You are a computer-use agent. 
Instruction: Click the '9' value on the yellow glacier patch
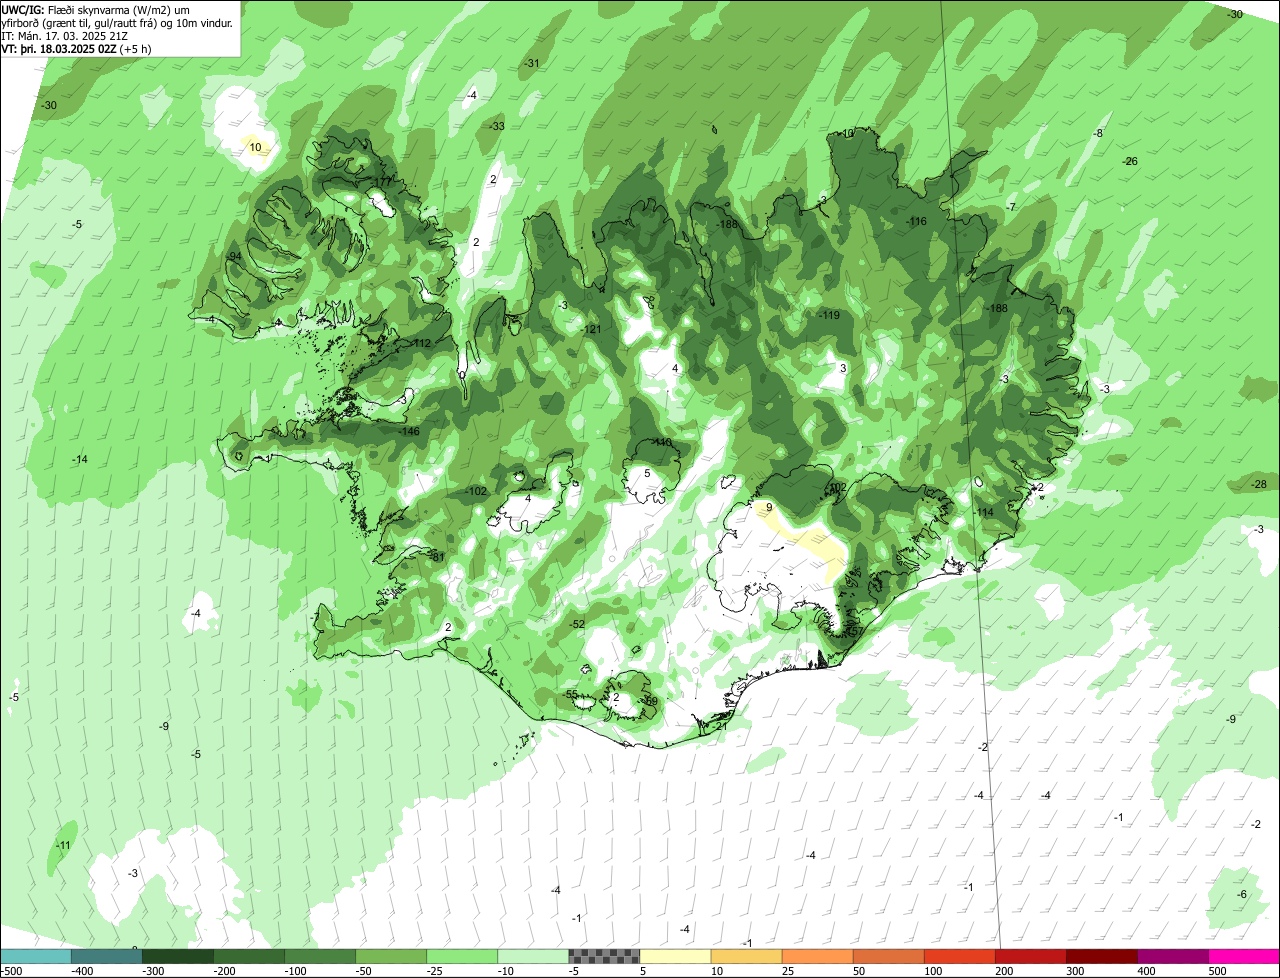(769, 508)
